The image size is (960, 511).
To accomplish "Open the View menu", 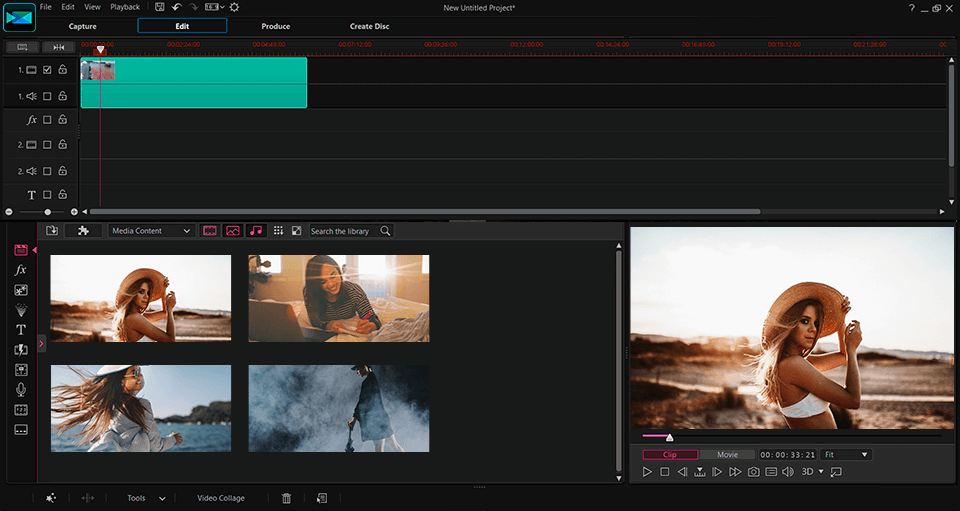I will pyautogui.click(x=92, y=7).
